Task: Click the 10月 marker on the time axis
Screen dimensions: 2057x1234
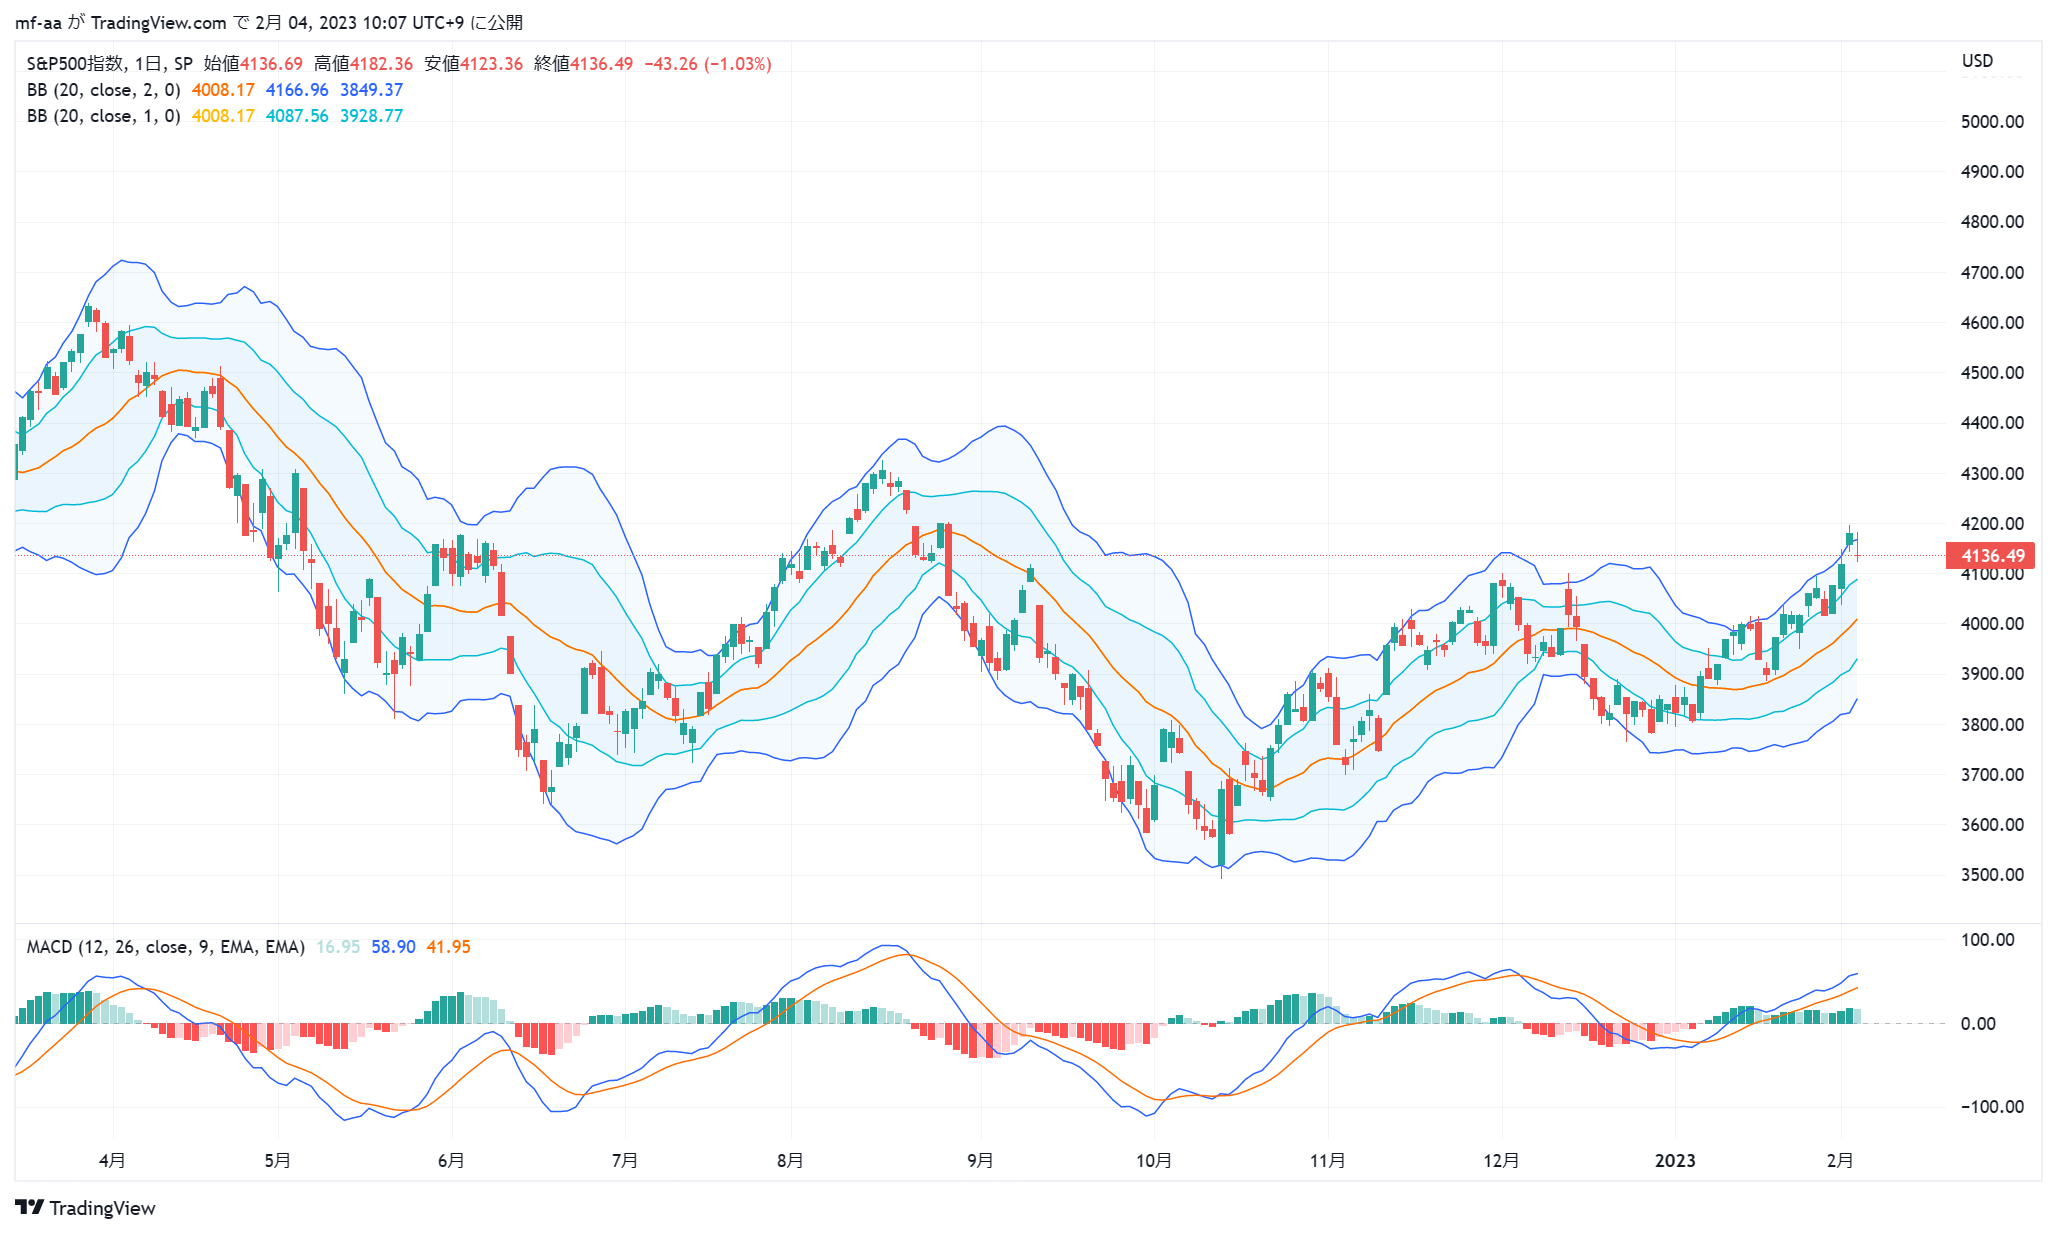Action: 1154,1160
